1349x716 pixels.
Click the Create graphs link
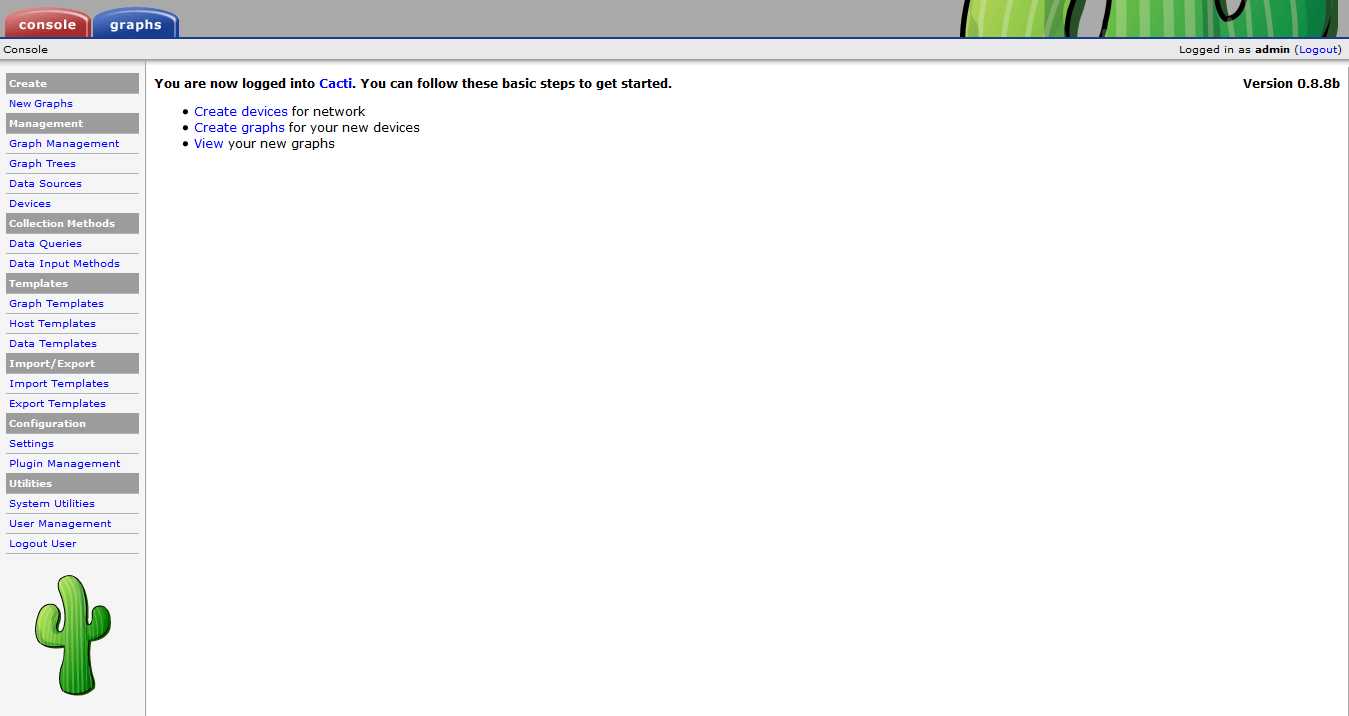pyautogui.click(x=240, y=128)
